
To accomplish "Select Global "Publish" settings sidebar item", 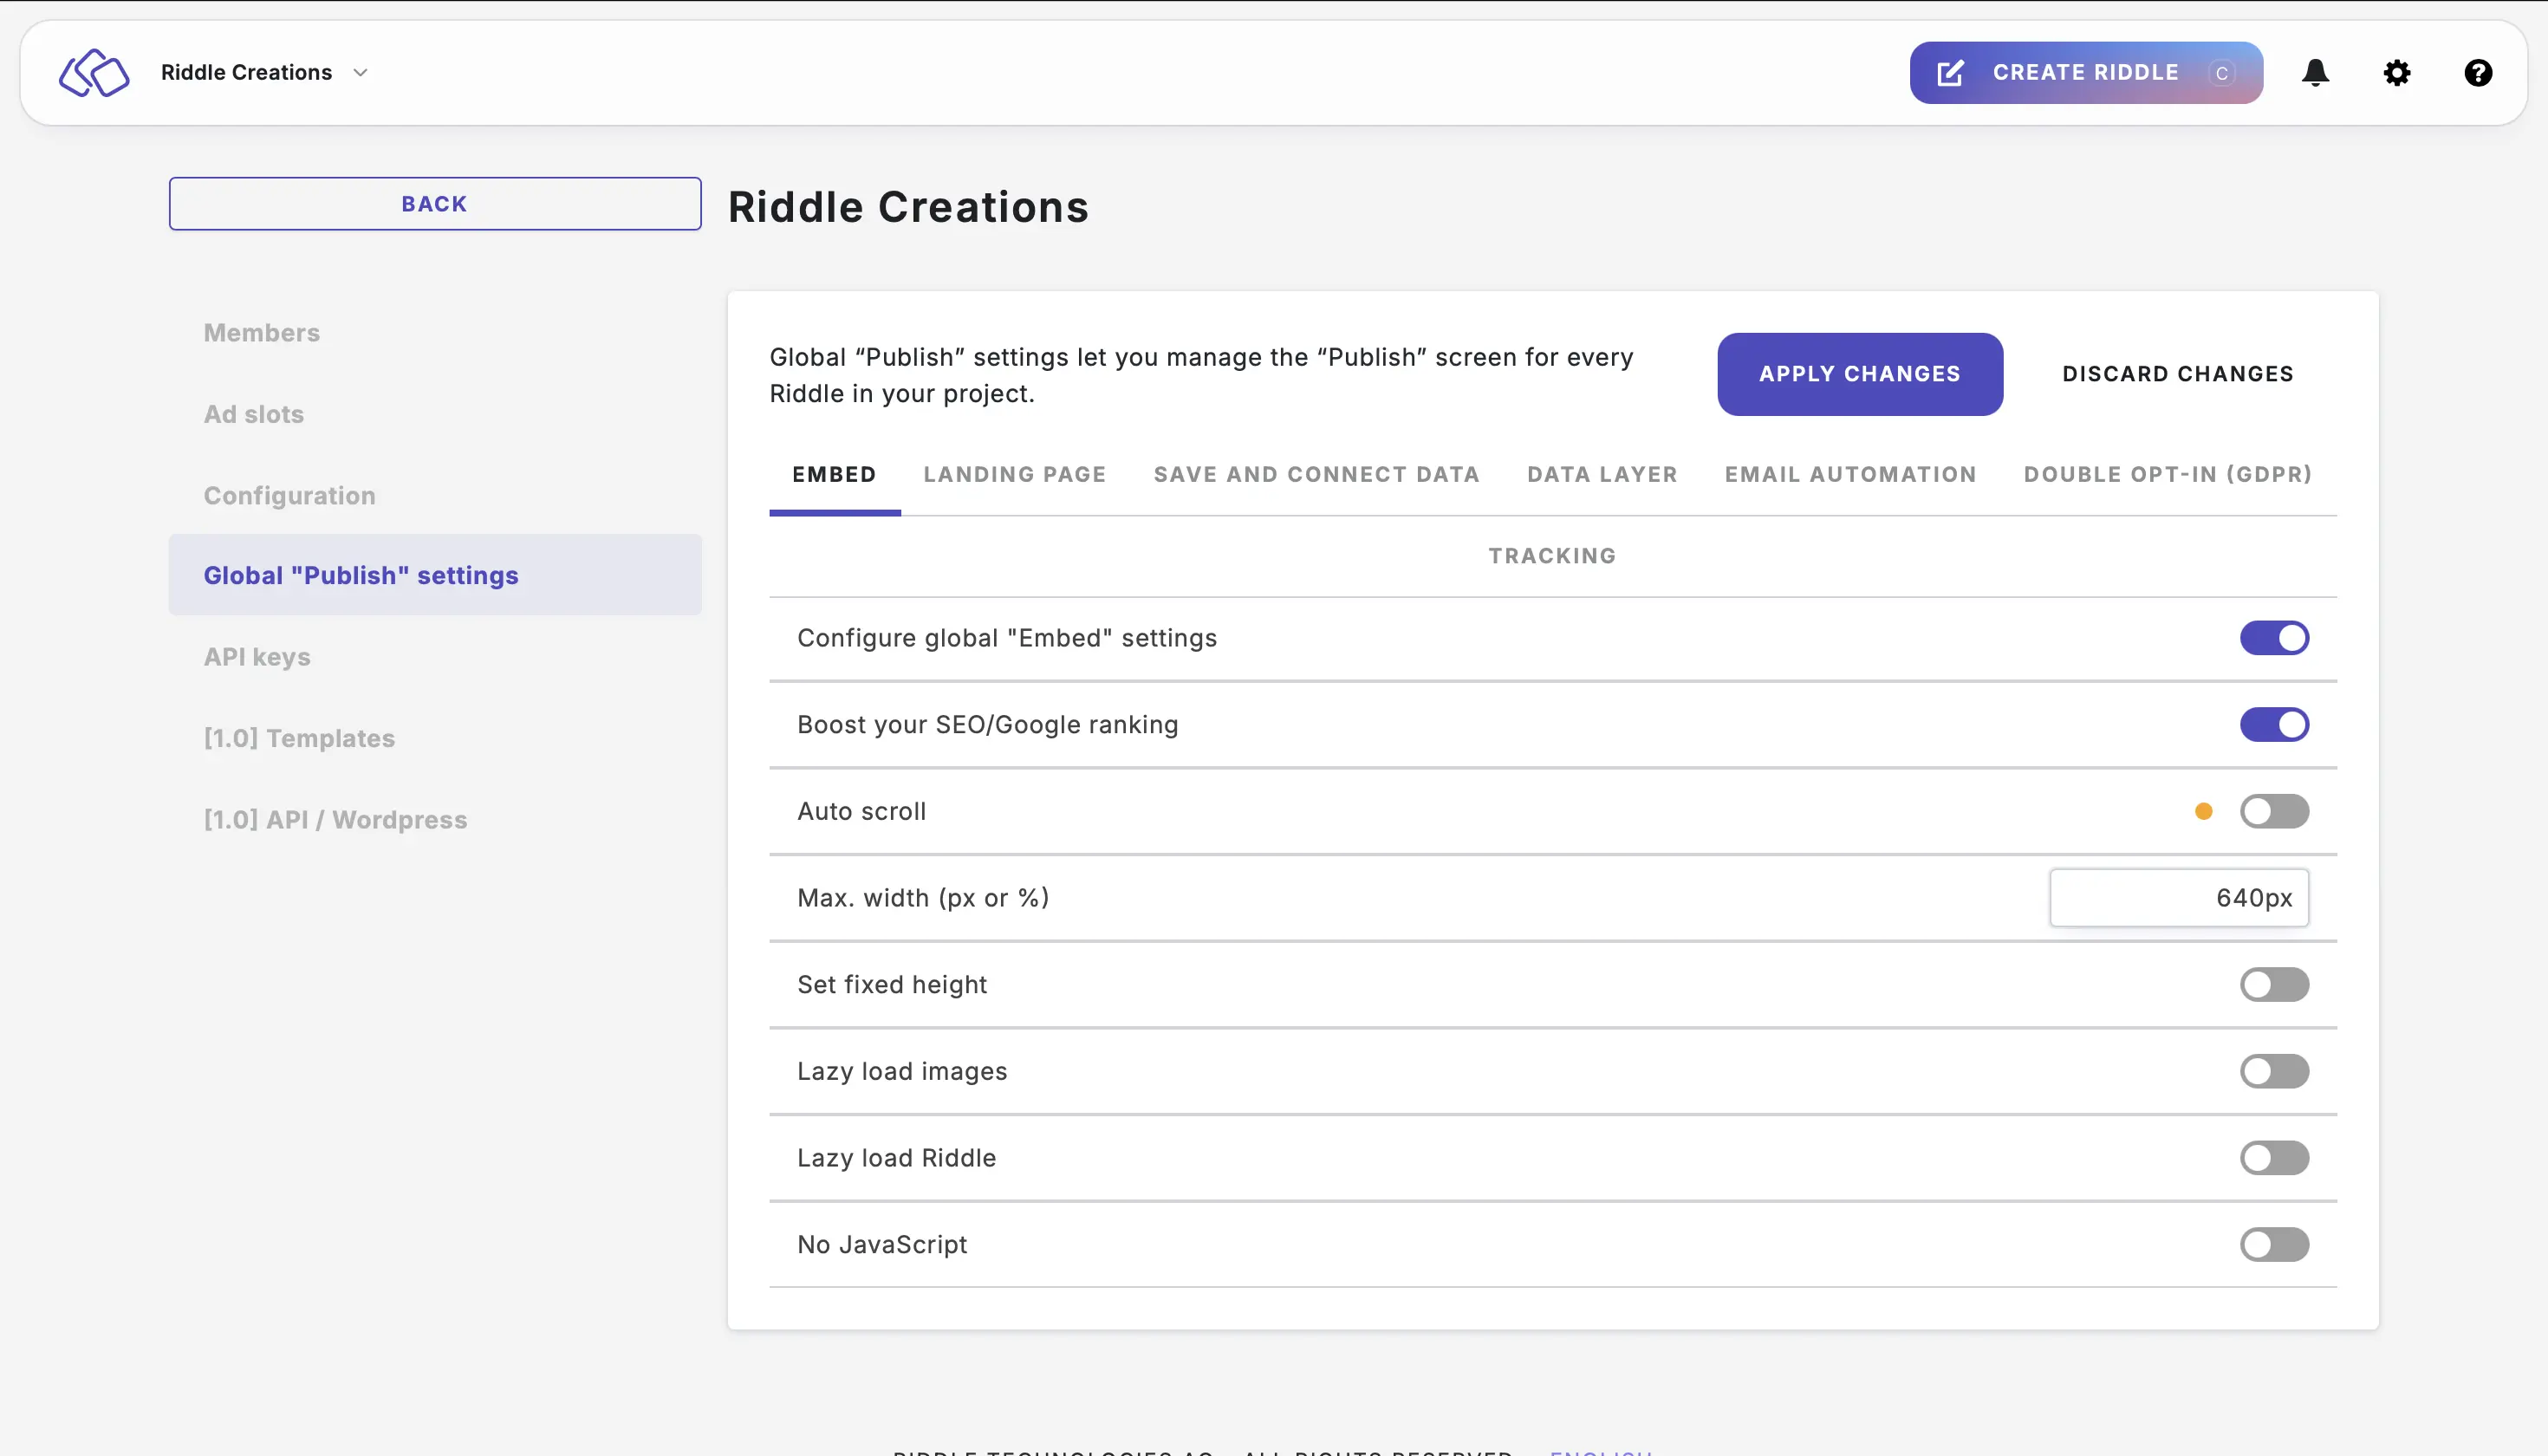I will point(435,575).
